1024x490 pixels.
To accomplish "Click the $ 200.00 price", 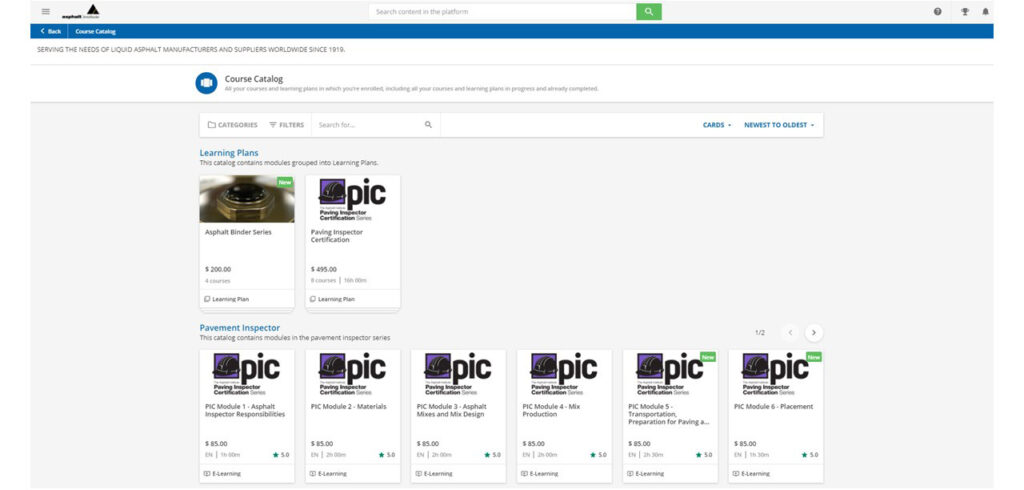I will (x=218, y=269).
